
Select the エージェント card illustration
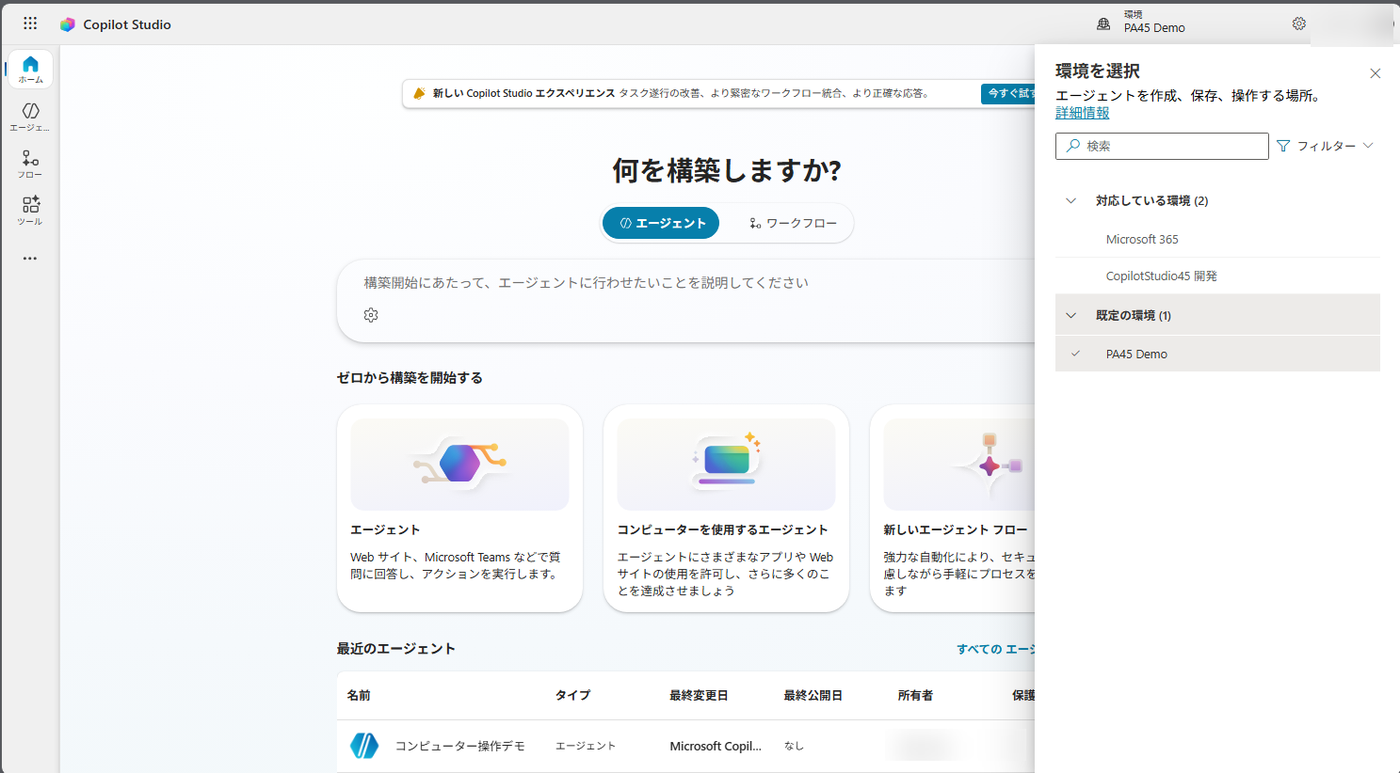(x=460, y=464)
